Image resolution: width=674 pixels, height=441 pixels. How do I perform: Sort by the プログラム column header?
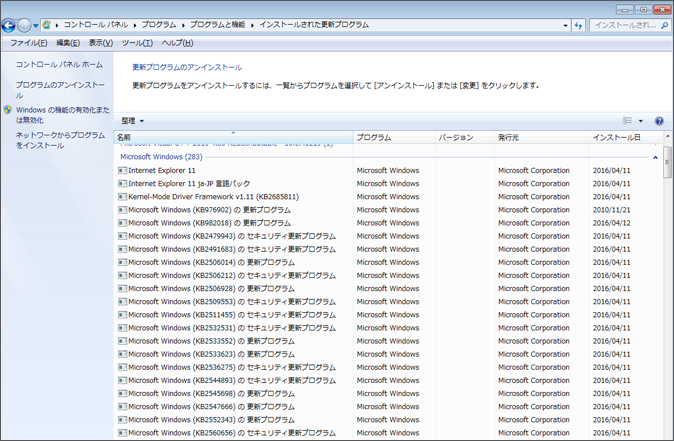pyautogui.click(x=394, y=138)
